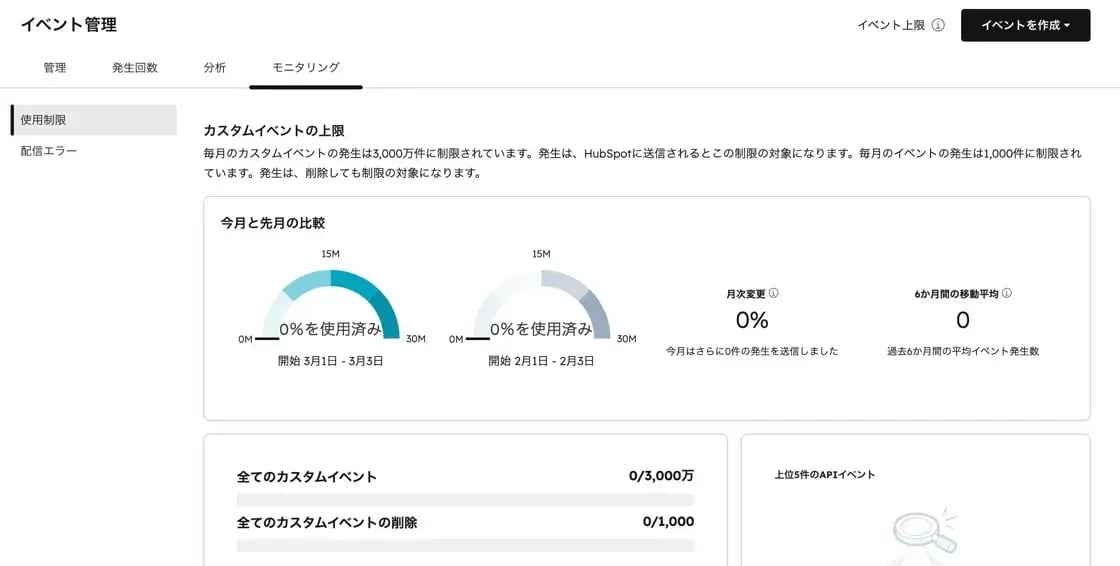
Task: Select 使用制限 in the sidebar
Action: coord(94,120)
